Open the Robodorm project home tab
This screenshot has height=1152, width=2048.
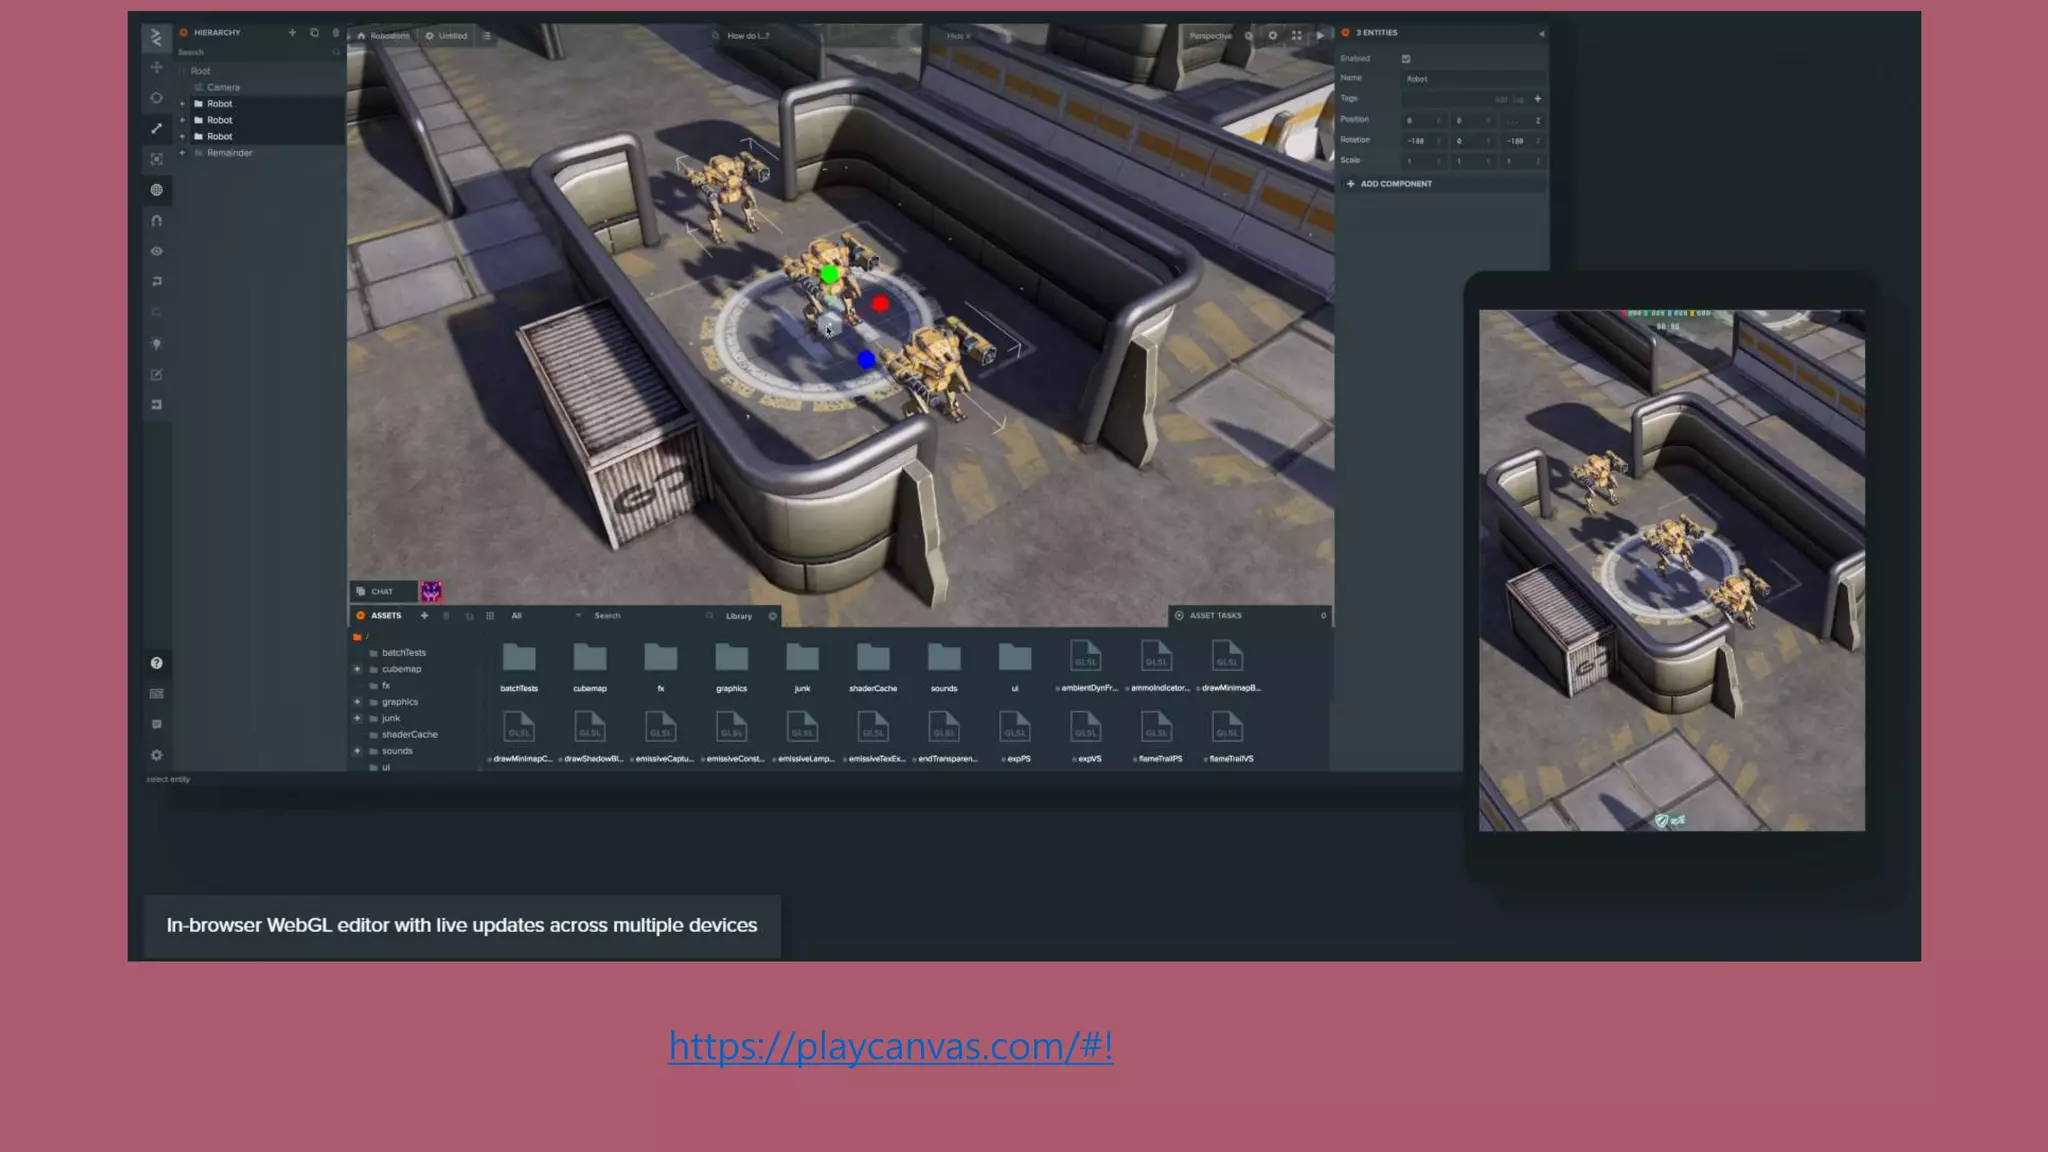(x=383, y=36)
